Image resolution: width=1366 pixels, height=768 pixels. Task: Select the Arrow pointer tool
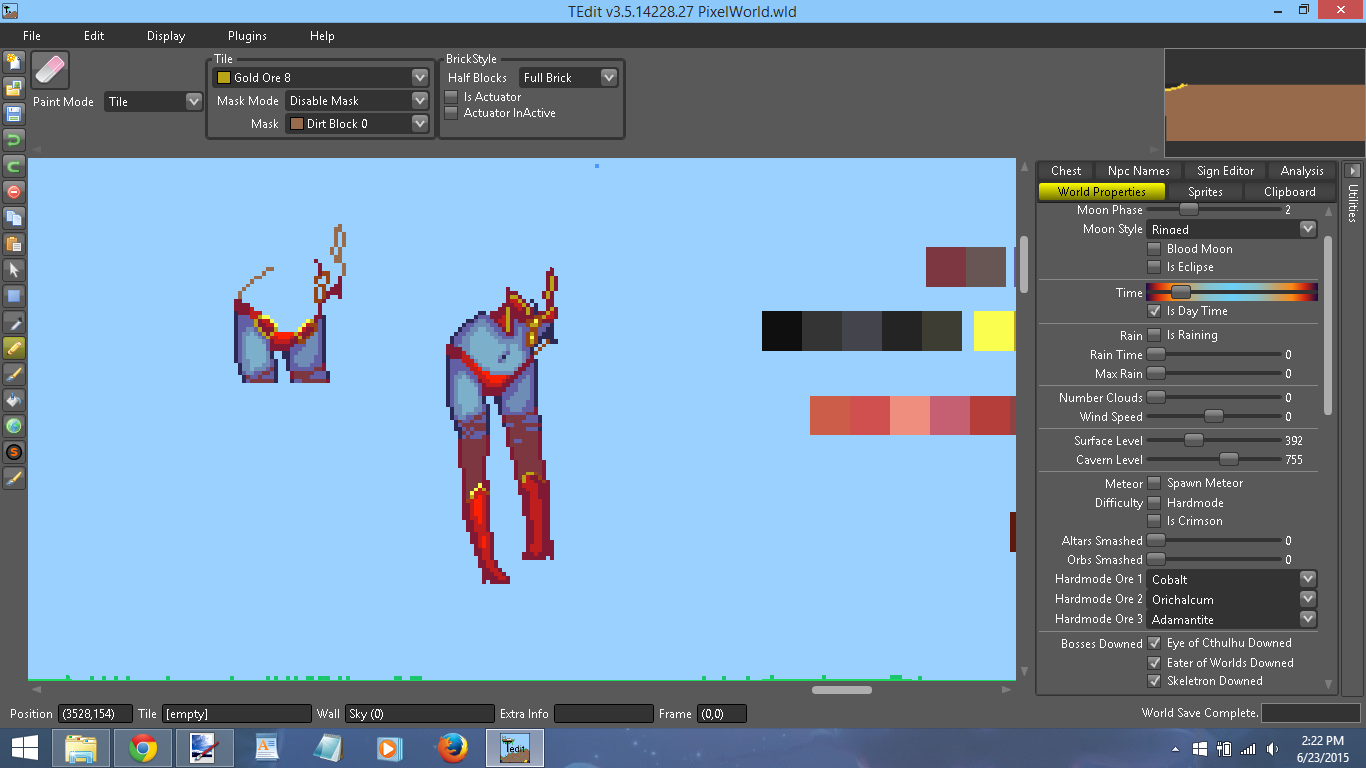[x=14, y=270]
